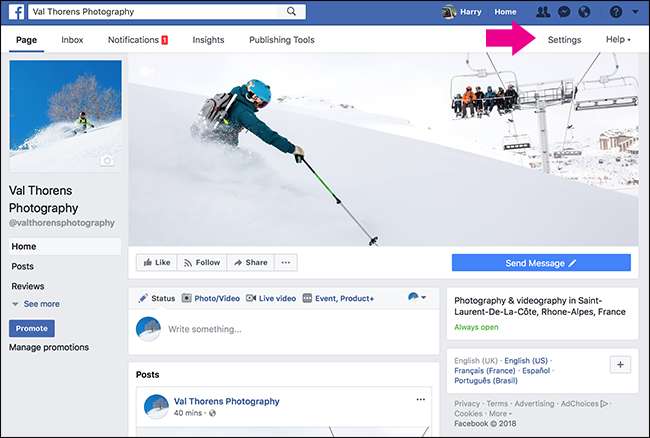Image resolution: width=650 pixels, height=438 pixels.
Task: Click the Val Thorens Photography post avatar
Action: (156, 407)
